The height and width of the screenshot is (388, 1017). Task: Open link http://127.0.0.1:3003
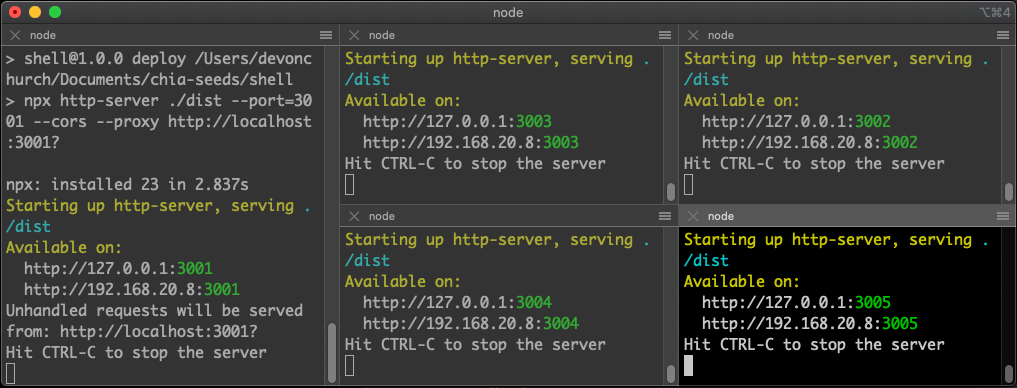(457, 121)
